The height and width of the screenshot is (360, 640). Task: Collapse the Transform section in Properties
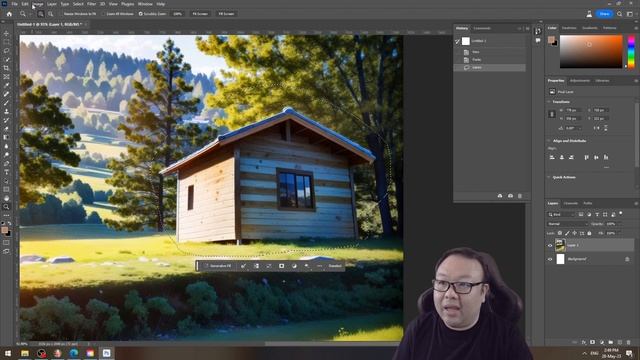click(x=549, y=102)
